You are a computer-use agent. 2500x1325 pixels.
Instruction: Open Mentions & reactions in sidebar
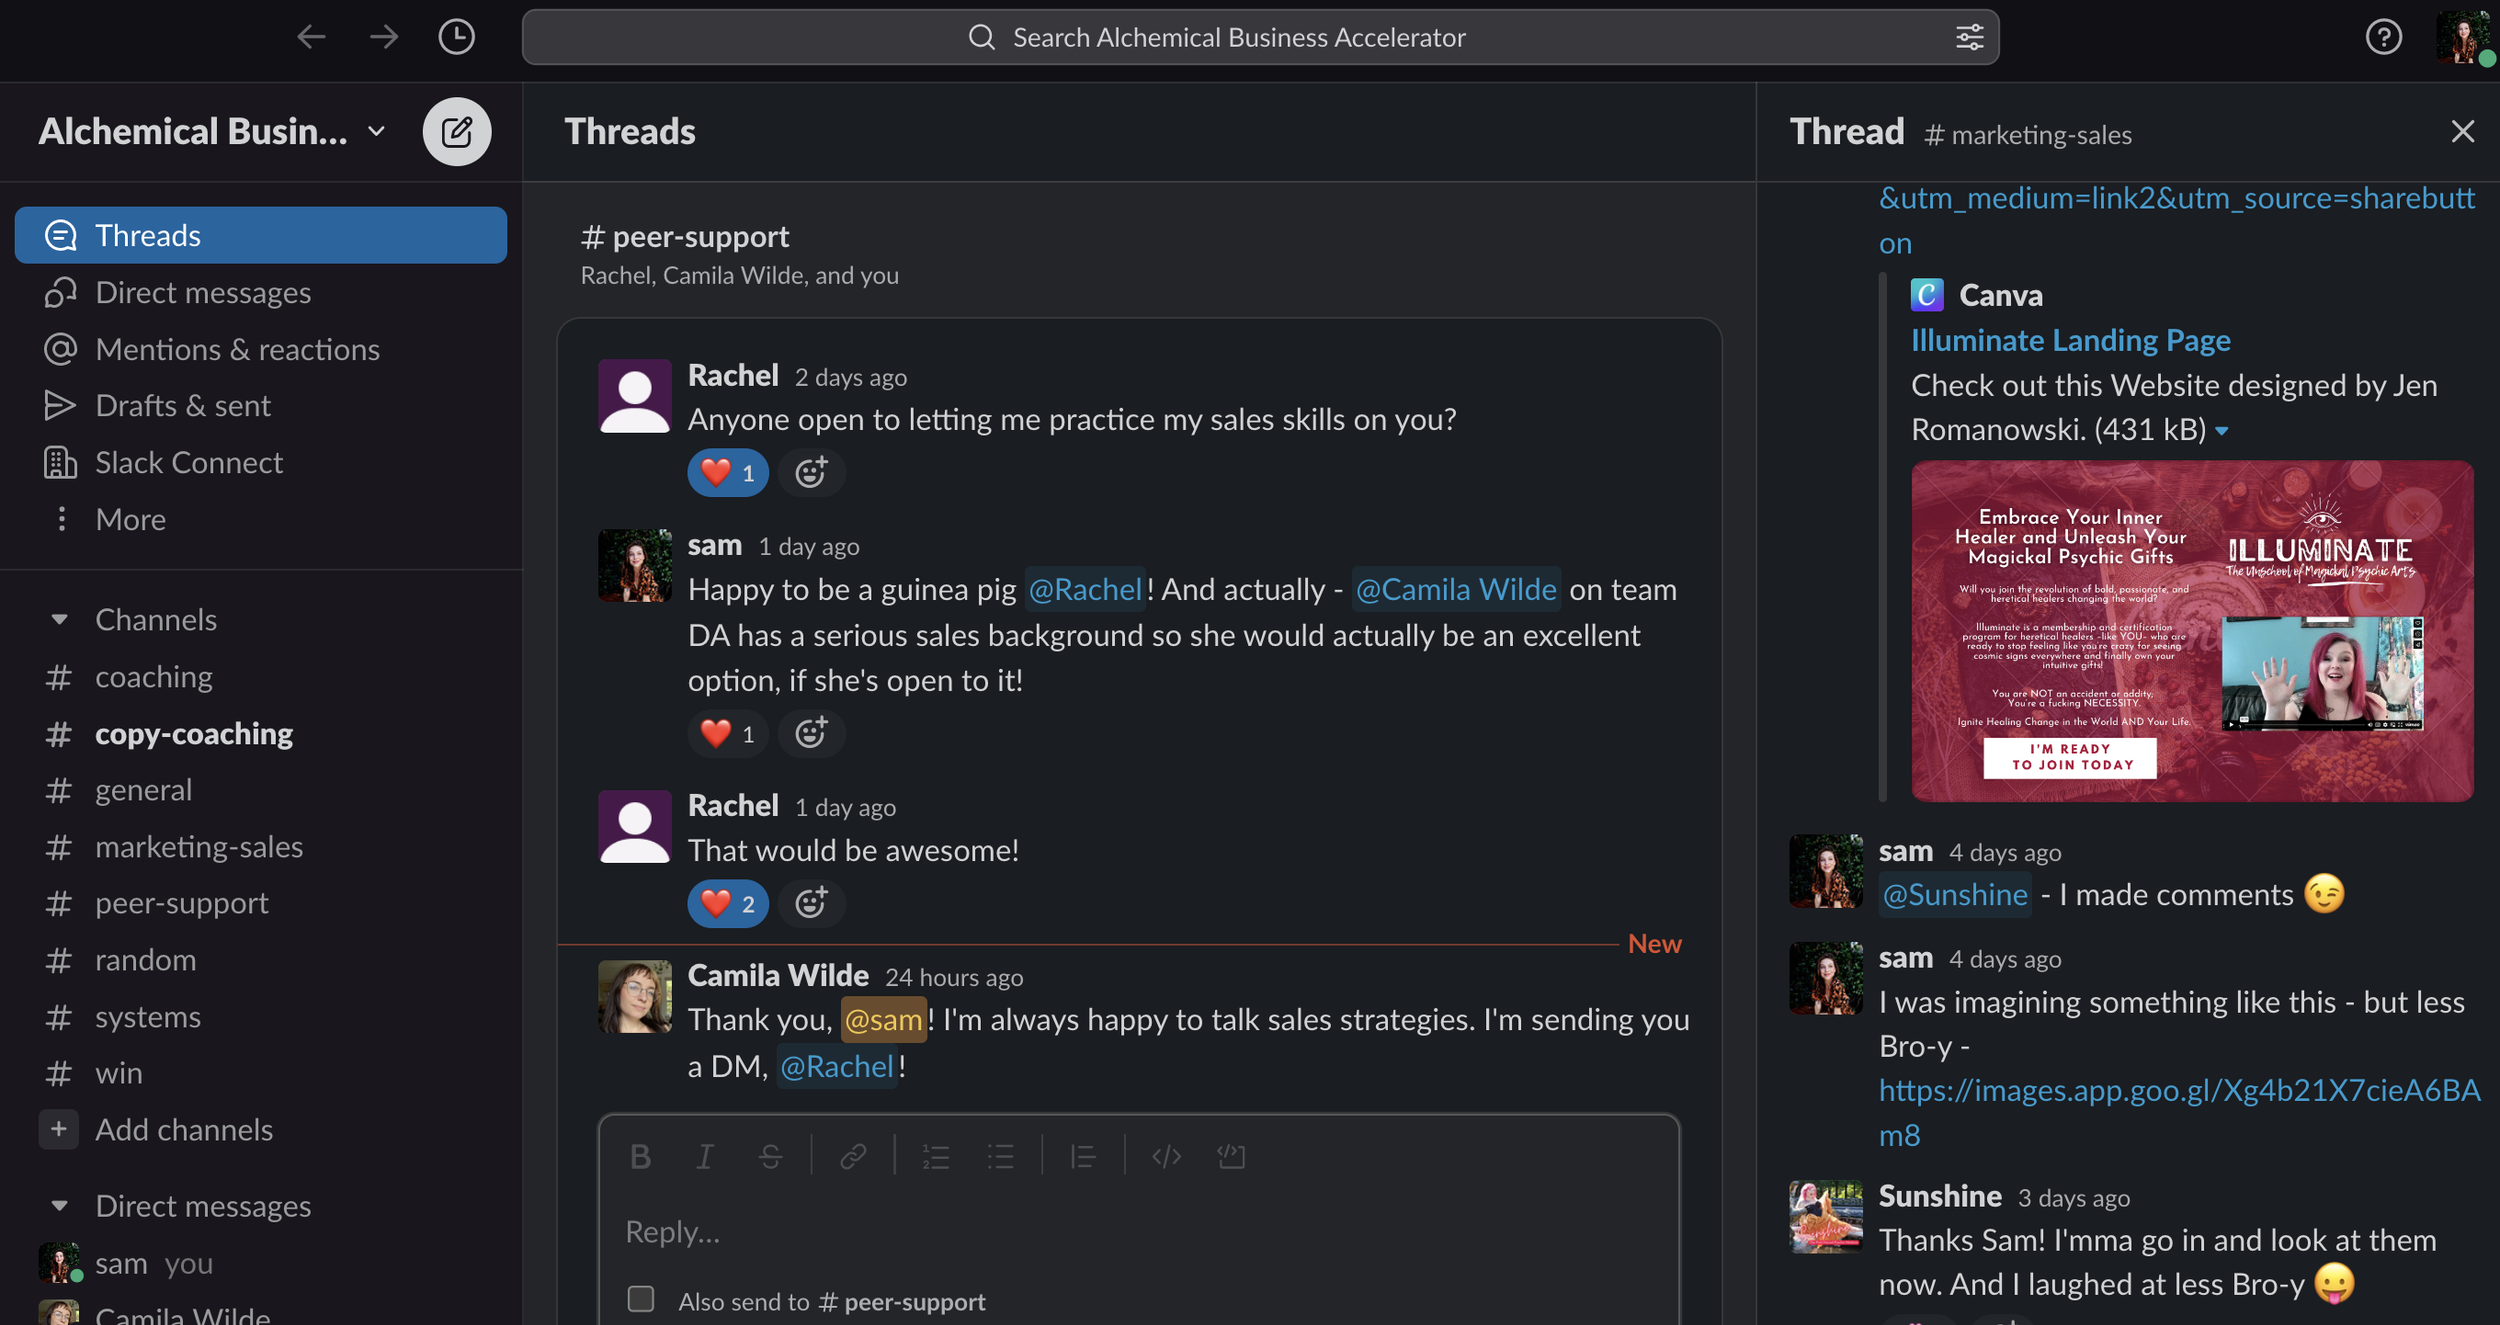click(x=237, y=349)
